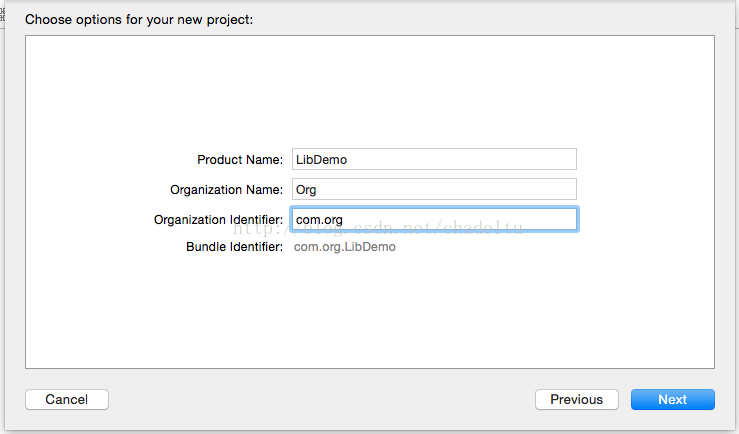The height and width of the screenshot is (434, 739).
Task: Click the partial icon at the window's top-left edge
Action: [x=2, y=14]
